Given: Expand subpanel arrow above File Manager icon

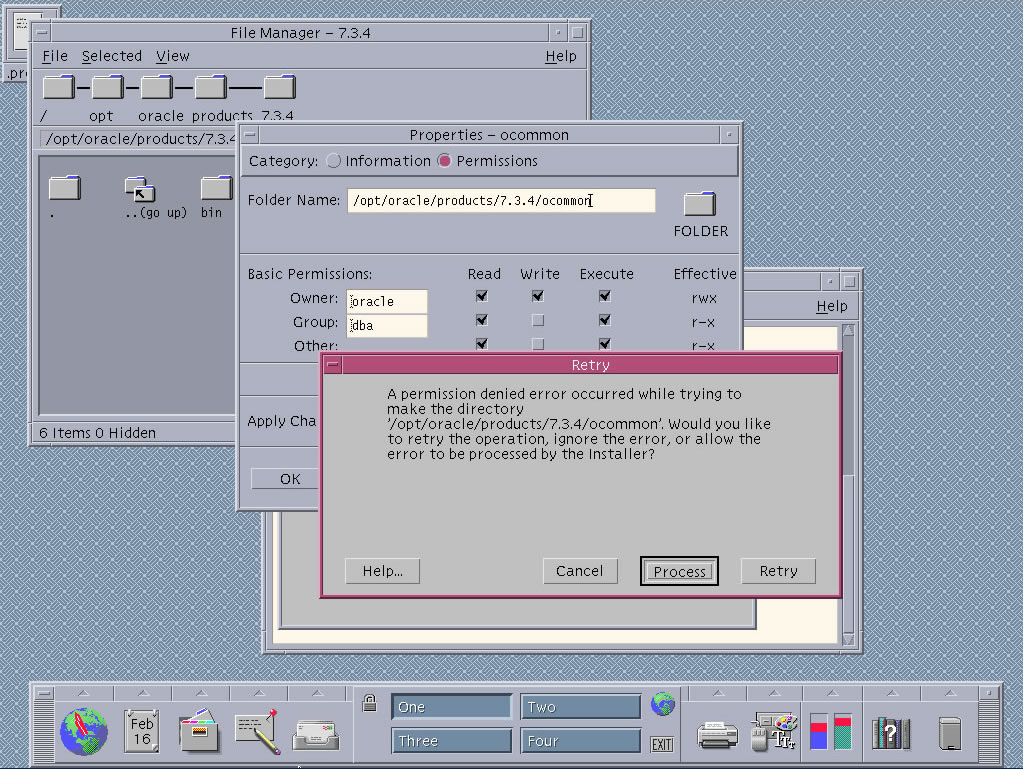Looking at the screenshot, I should coord(202,693).
